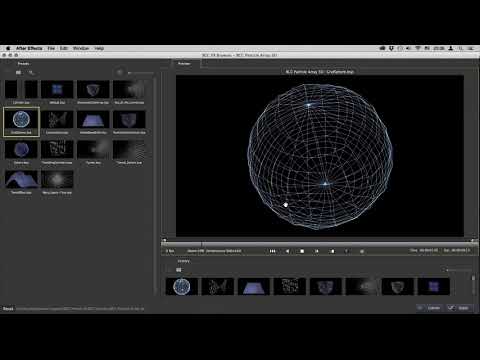
Task: Open the soft glow item in History strip
Action: point(362,287)
